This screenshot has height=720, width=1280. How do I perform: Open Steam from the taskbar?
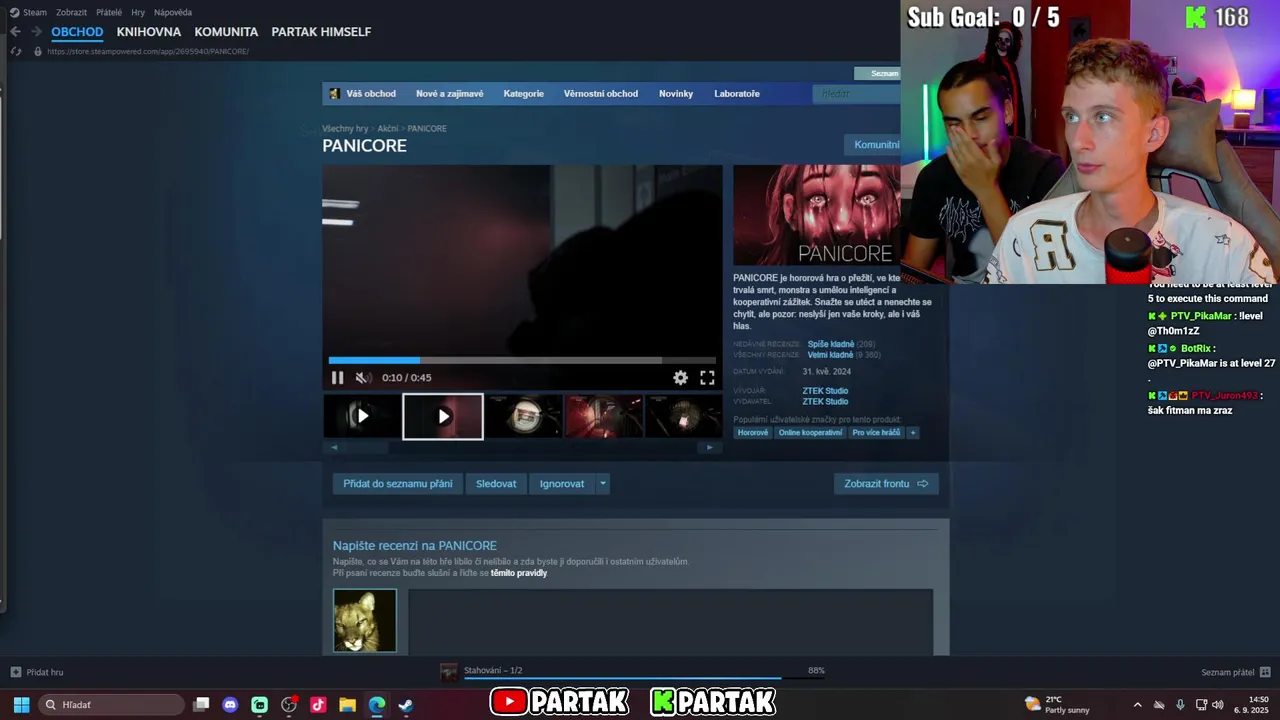point(406,705)
